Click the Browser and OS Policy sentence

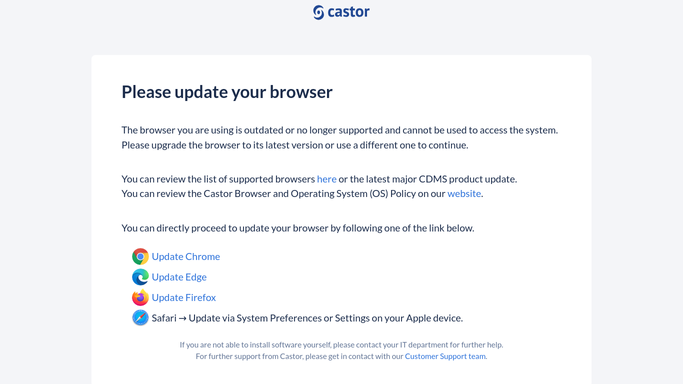[x=302, y=193]
